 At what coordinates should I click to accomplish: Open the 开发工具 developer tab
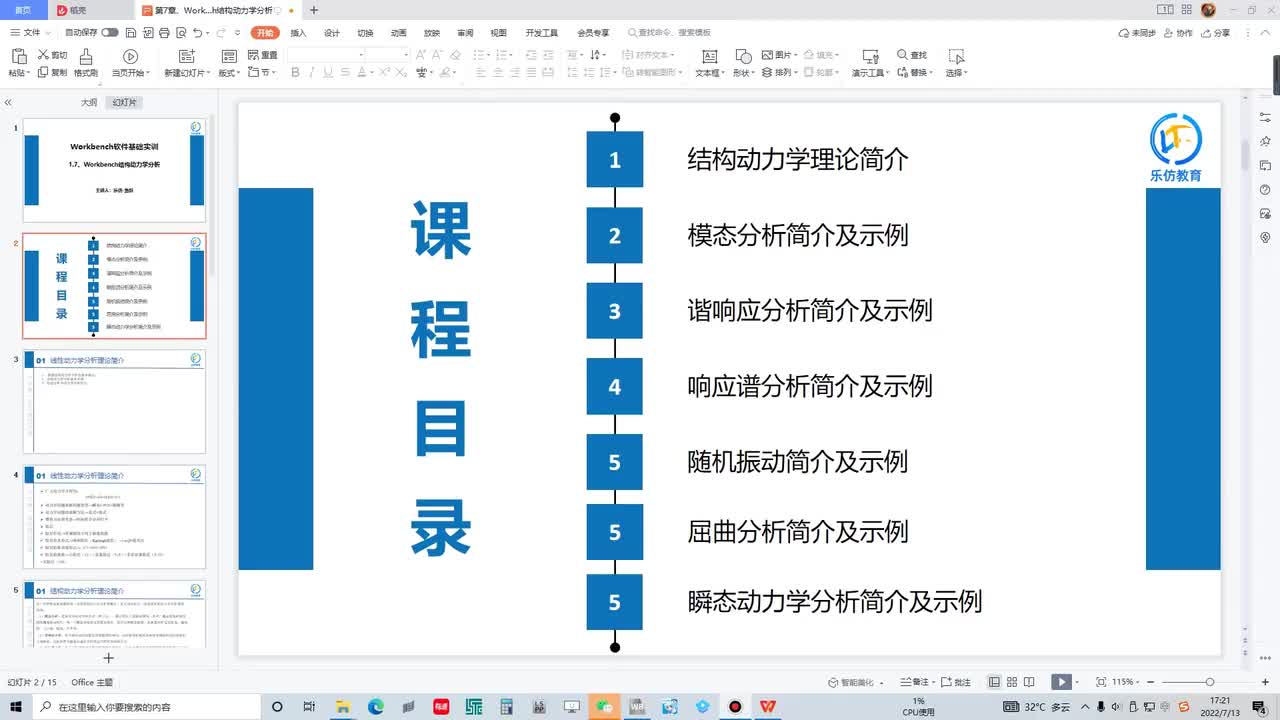pyautogui.click(x=542, y=33)
